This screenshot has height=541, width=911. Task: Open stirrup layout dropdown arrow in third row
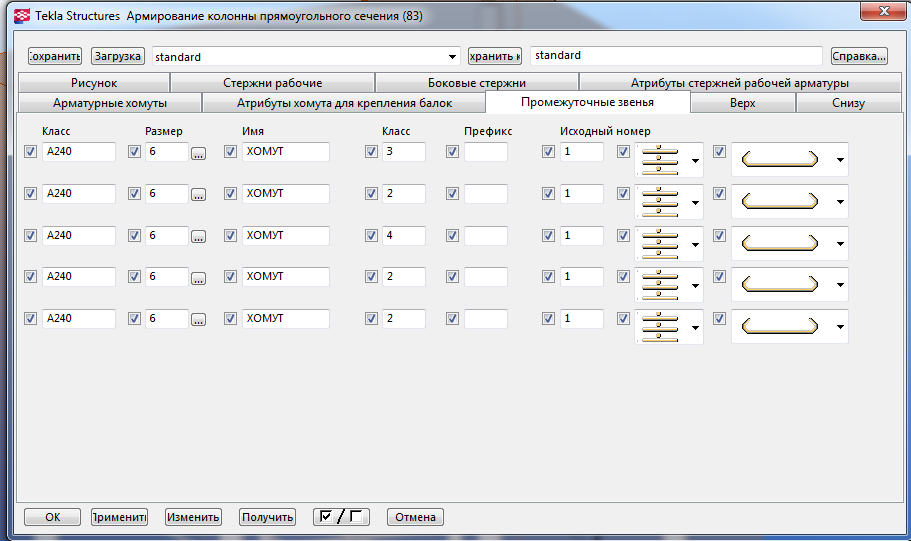coord(695,243)
